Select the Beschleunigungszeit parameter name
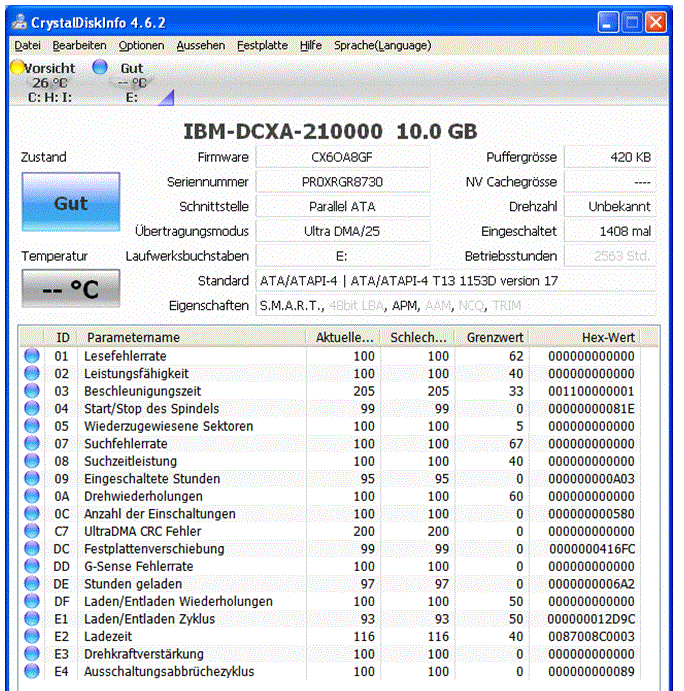The height and width of the screenshot is (691, 684). [142, 391]
